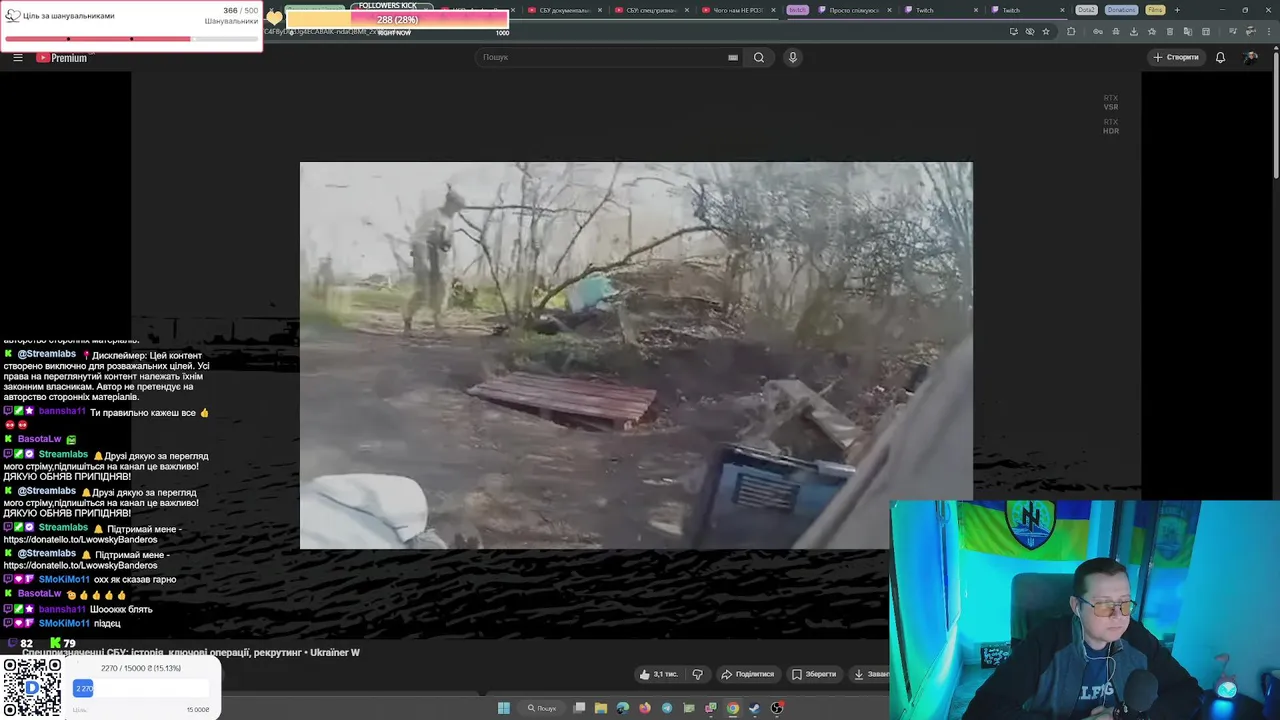Open the translate extension icon
This screenshot has height=720, width=1280.
click(x=1188, y=31)
